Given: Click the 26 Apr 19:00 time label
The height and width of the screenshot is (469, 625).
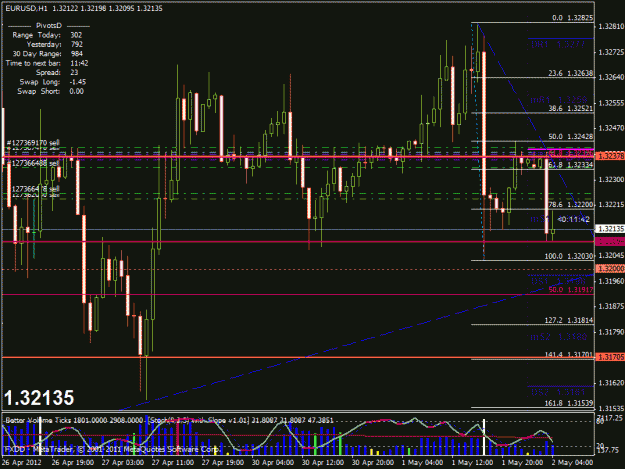Looking at the screenshot, I should tap(73, 463).
